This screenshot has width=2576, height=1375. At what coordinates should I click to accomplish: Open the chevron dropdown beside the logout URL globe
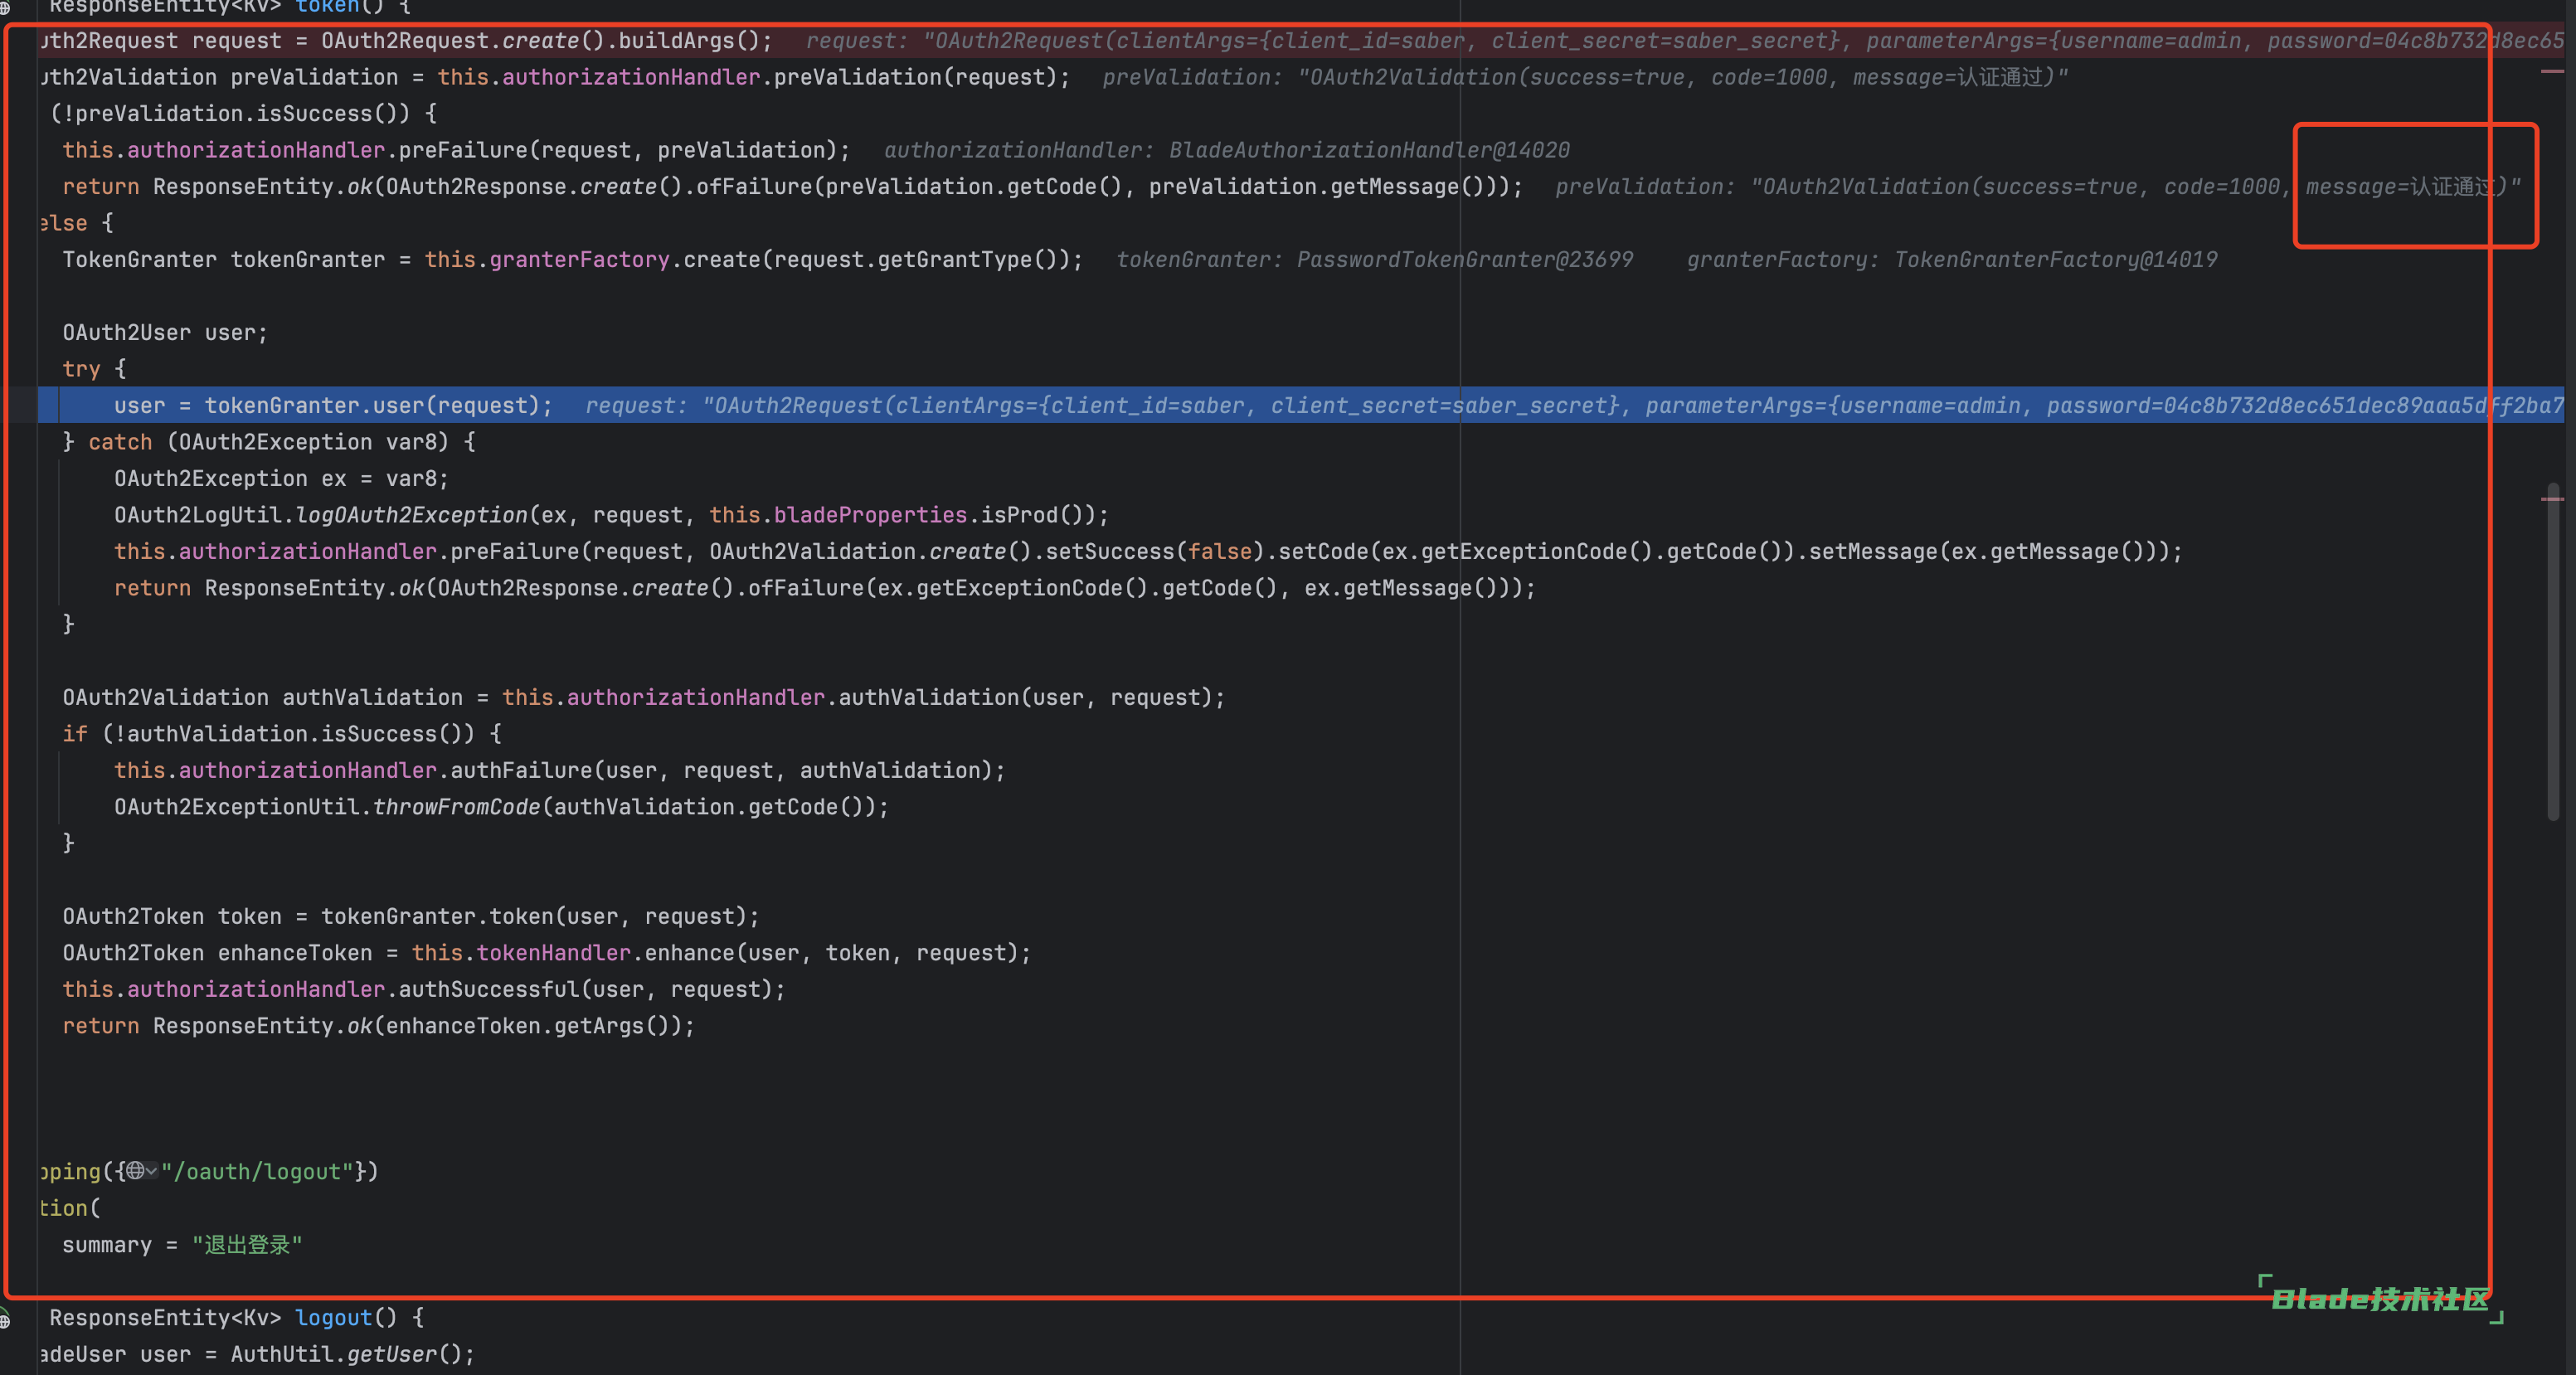[152, 1171]
